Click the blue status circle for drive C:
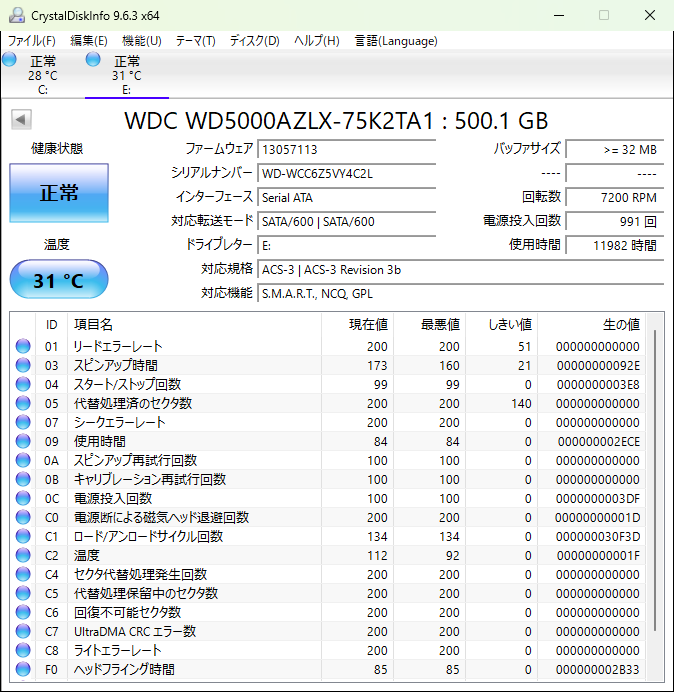This screenshot has width=674, height=692. tap(9, 59)
